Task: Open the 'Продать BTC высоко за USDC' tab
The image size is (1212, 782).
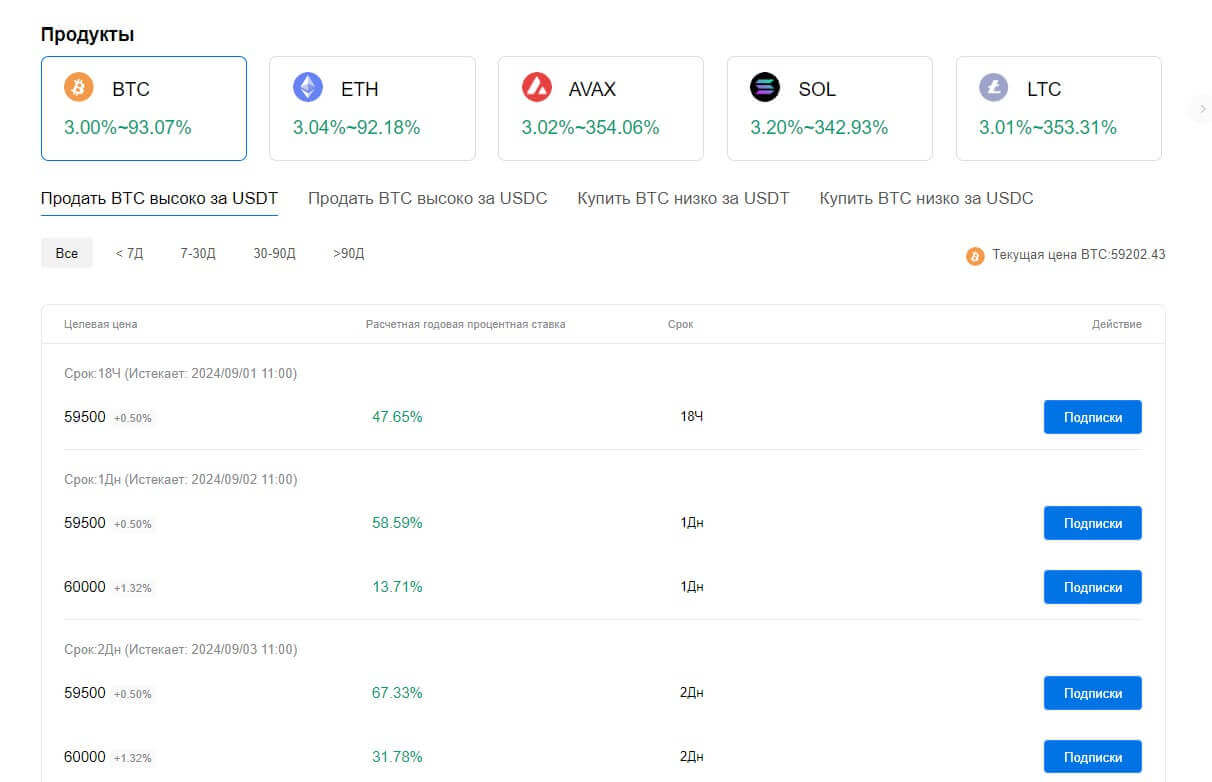Action: 427,198
